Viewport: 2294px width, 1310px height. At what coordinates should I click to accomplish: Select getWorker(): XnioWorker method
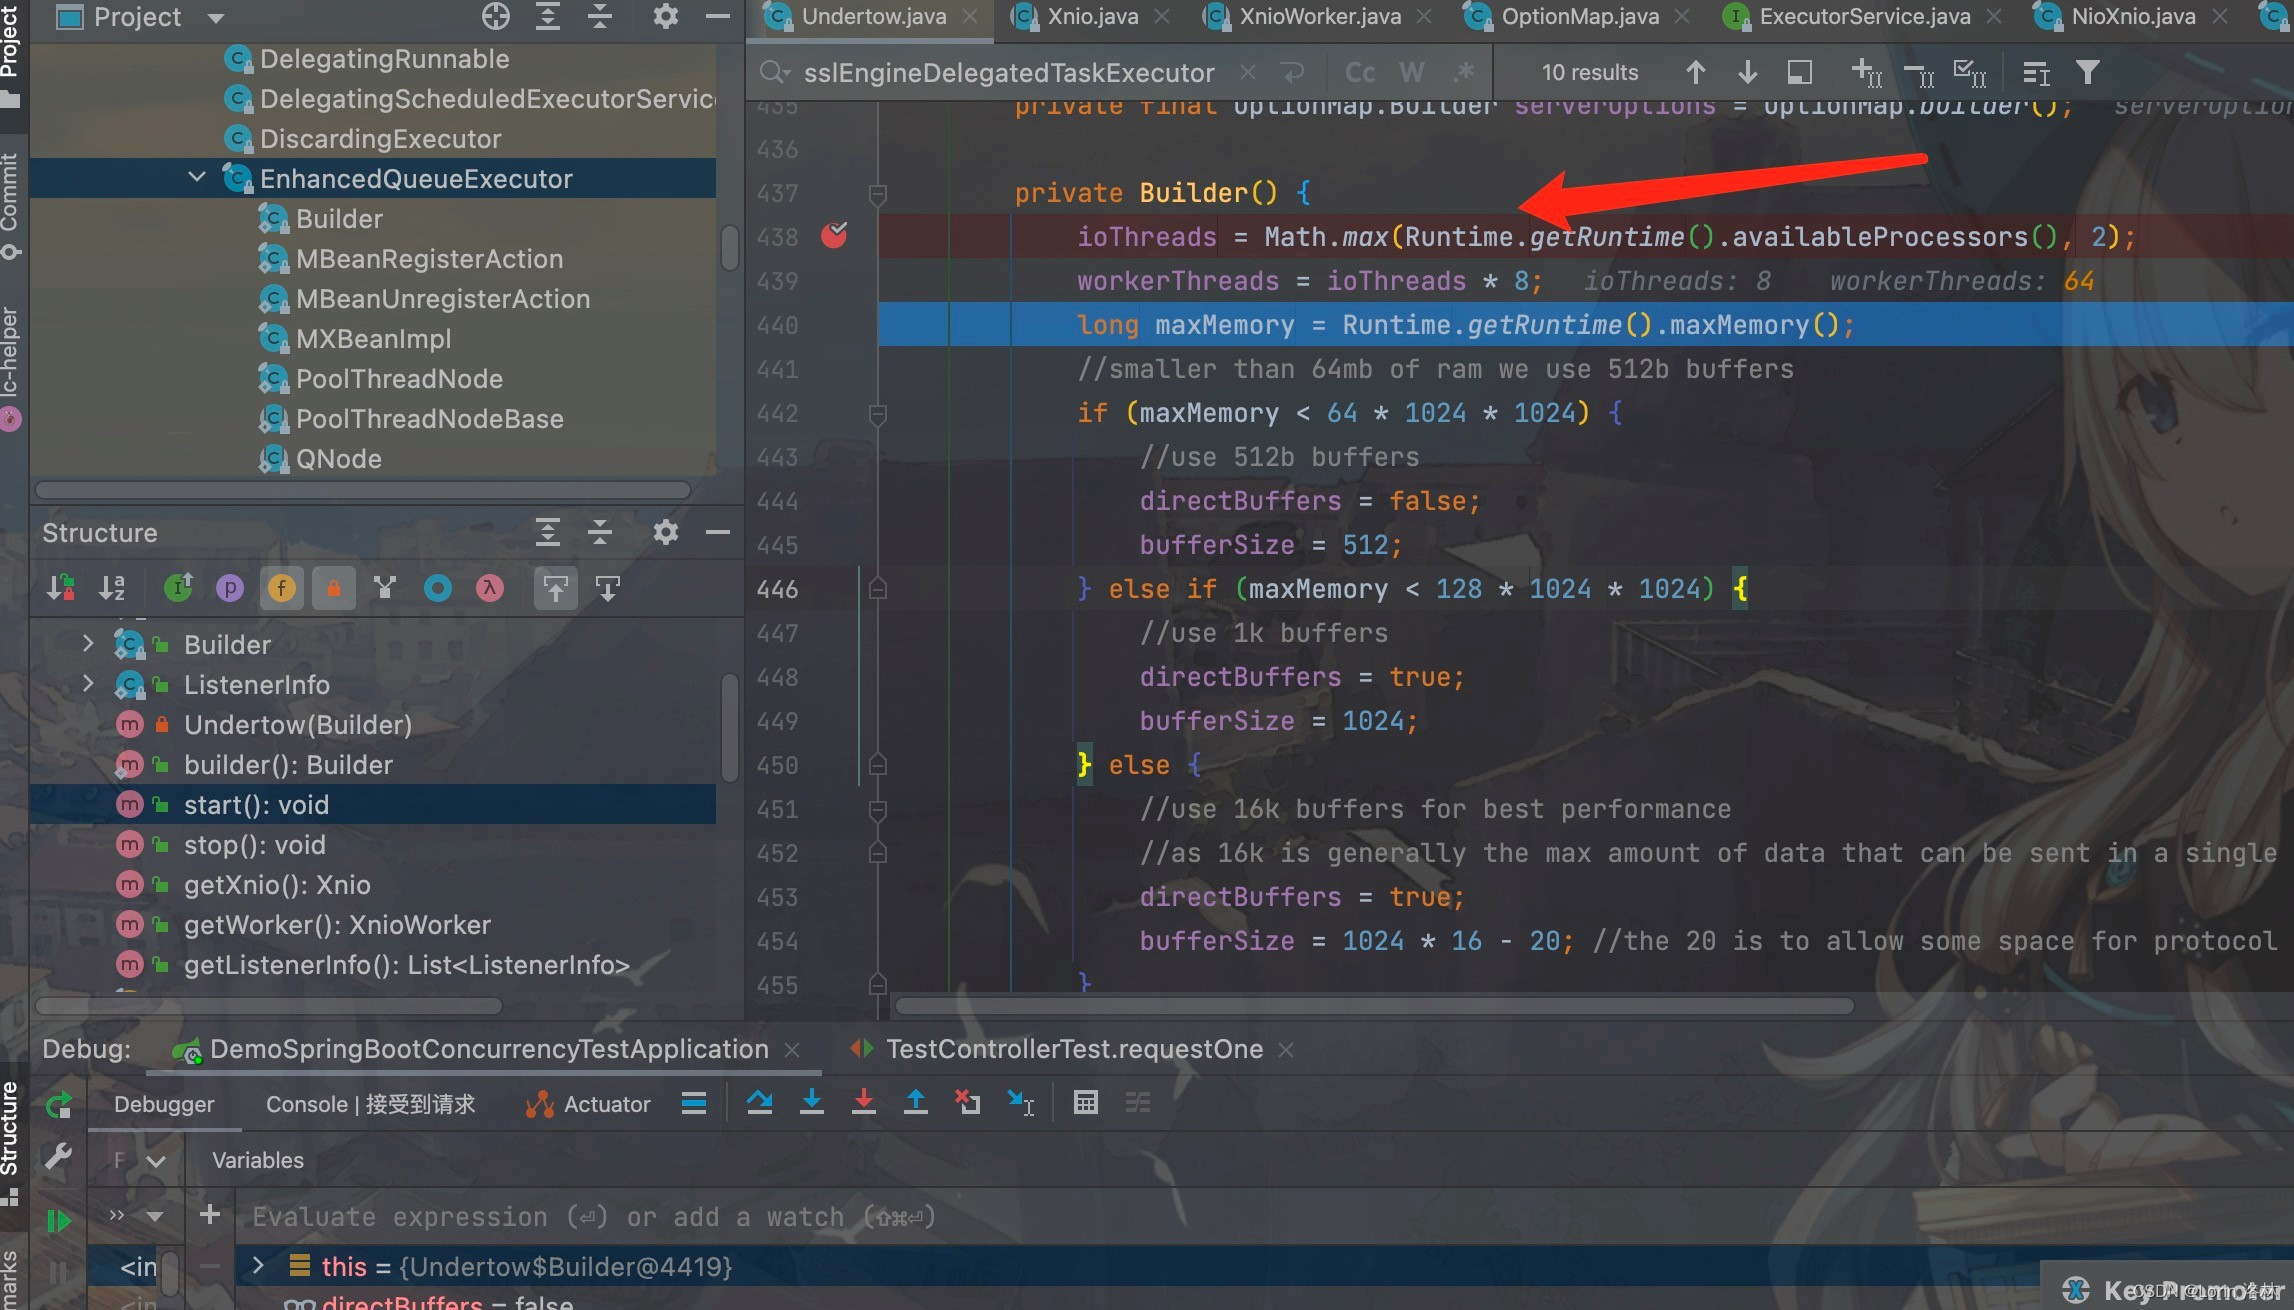tap(337, 925)
